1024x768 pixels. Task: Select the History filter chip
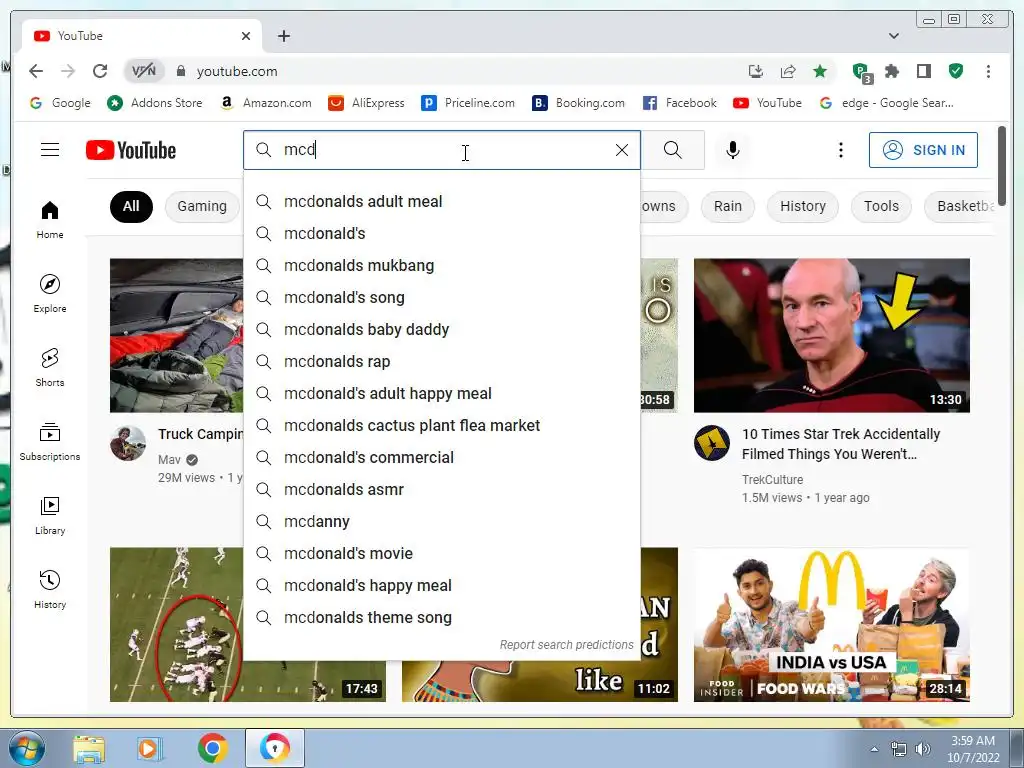click(x=803, y=206)
